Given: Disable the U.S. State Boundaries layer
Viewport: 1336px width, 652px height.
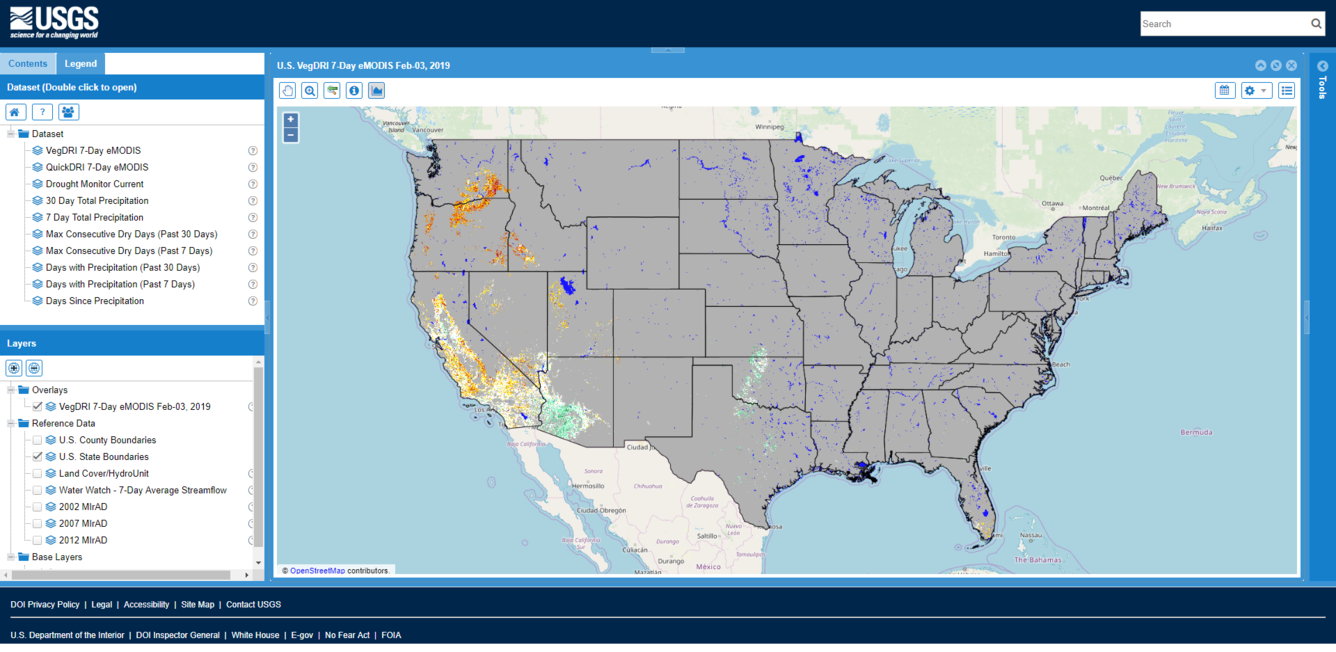Looking at the screenshot, I should (37, 456).
